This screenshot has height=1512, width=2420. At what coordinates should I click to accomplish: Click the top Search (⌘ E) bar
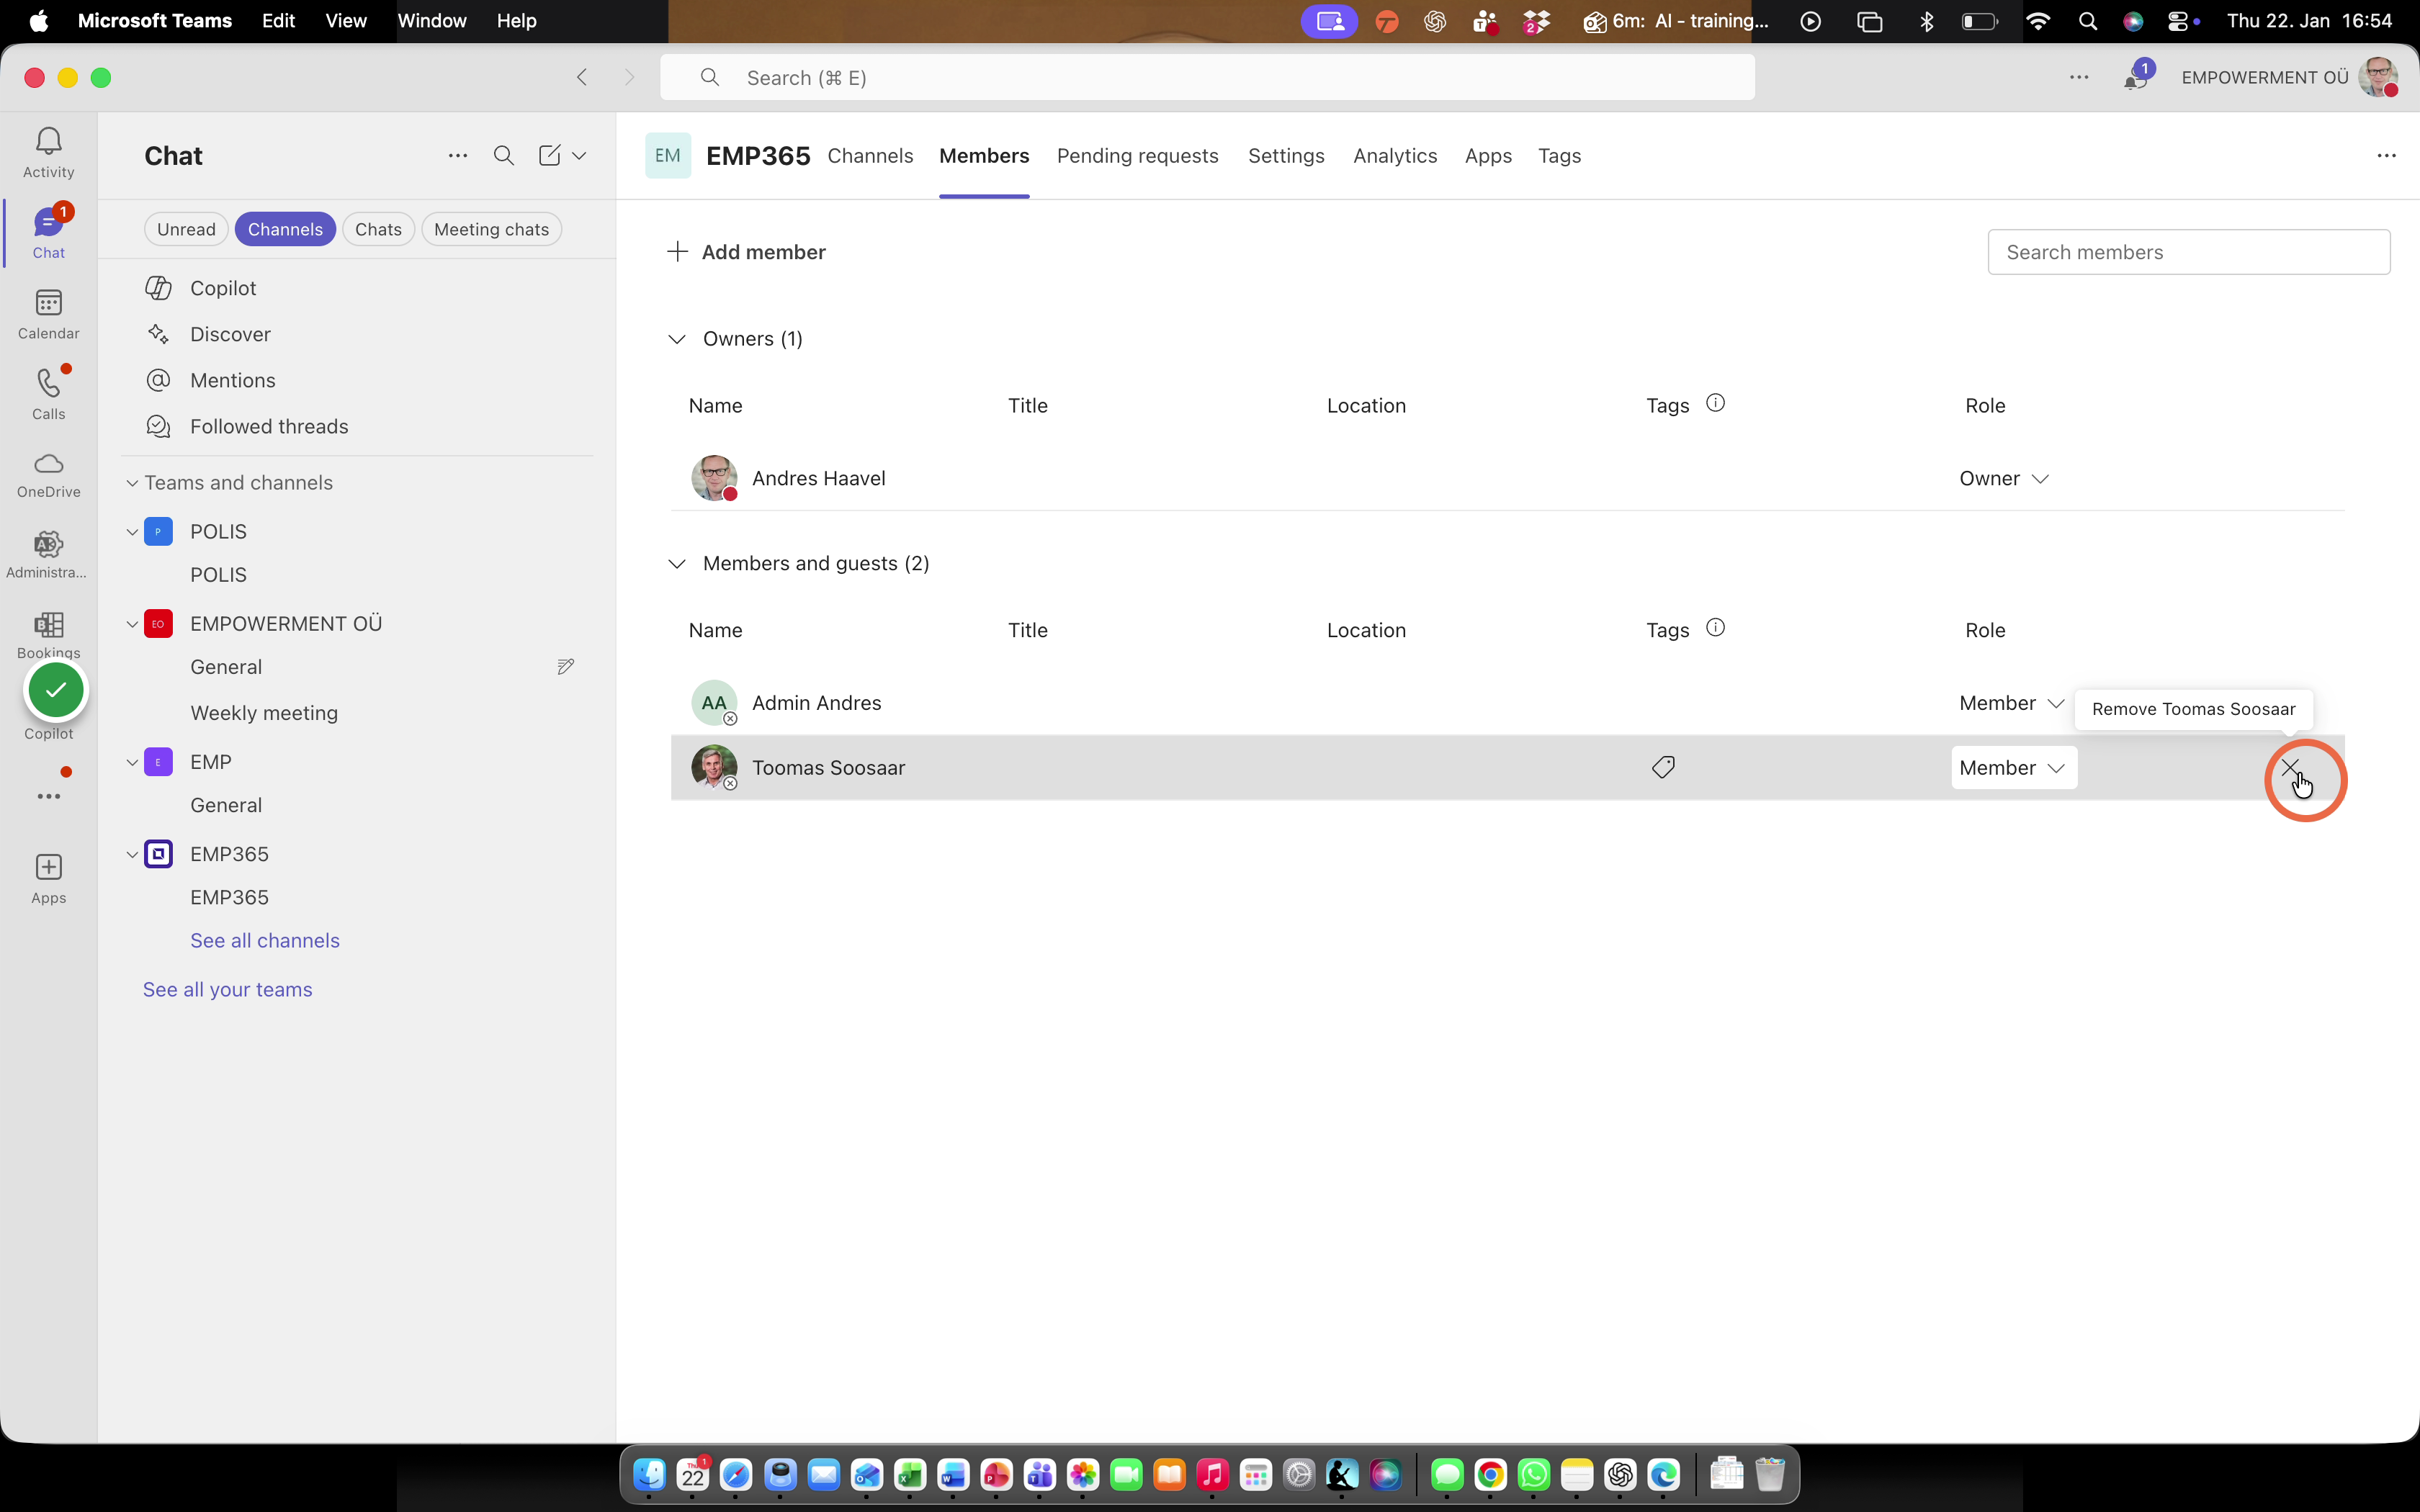[1207, 77]
